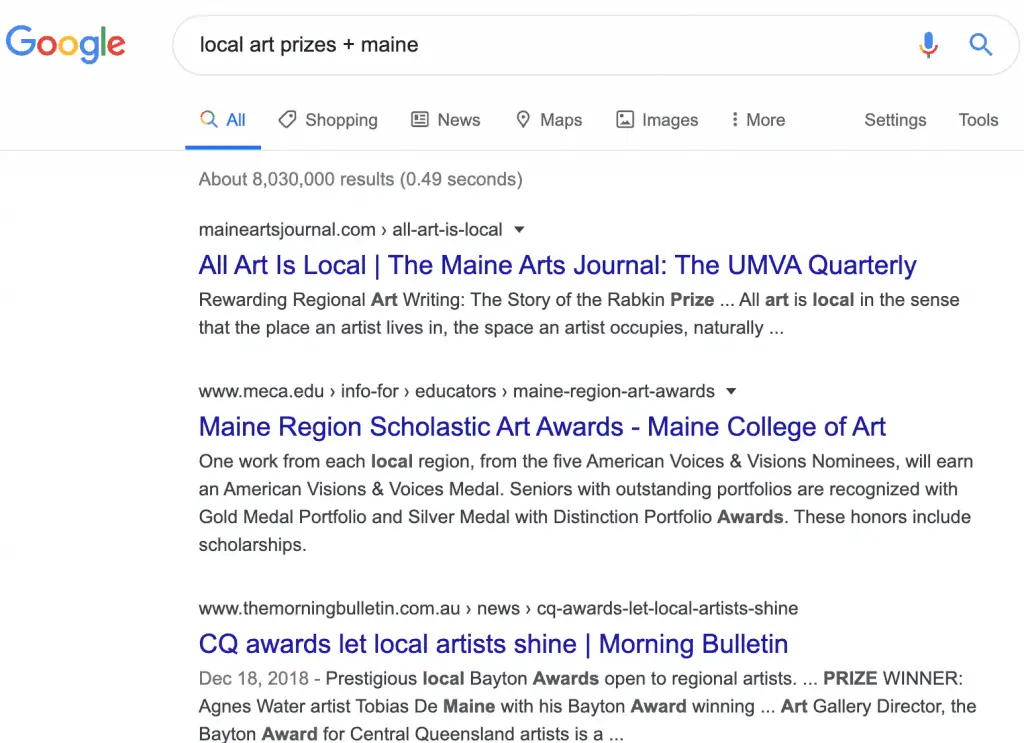This screenshot has width=1024, height=743.
Task: Expand the More search categories menu
Action: pos(758,120)
